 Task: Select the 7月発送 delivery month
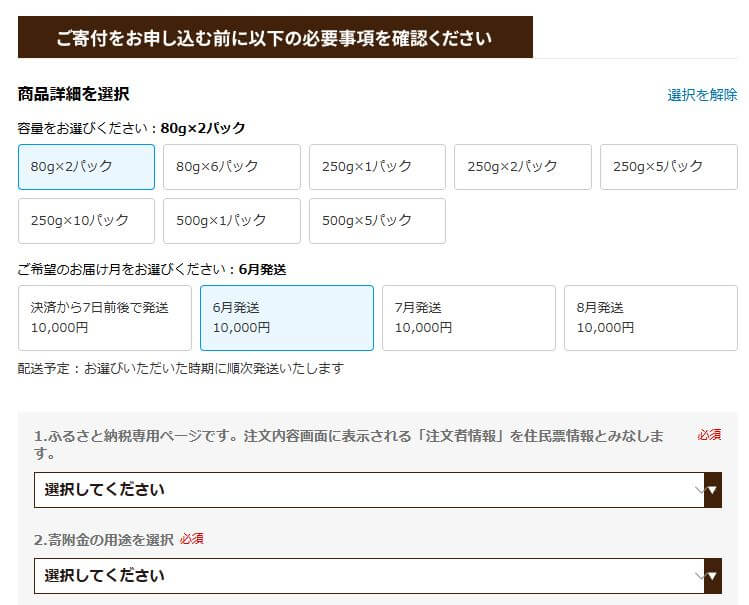(469, 318)
